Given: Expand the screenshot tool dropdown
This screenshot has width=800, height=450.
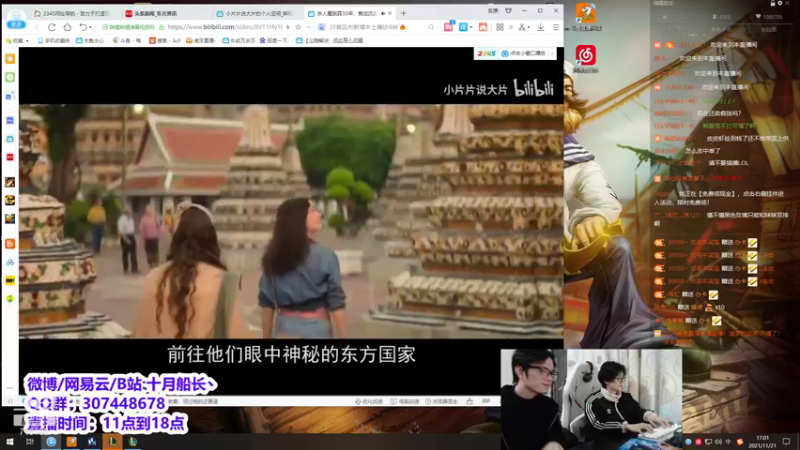Looking at the screenshot, I should 529,28.
